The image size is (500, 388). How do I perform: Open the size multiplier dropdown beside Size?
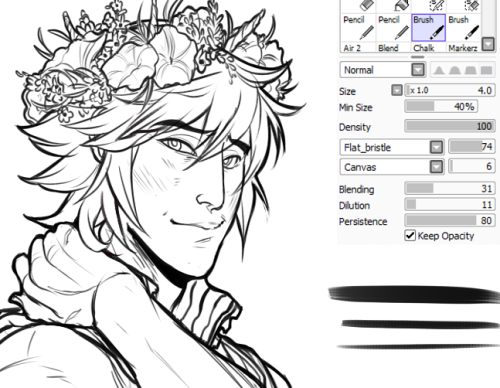pos(397,90)
